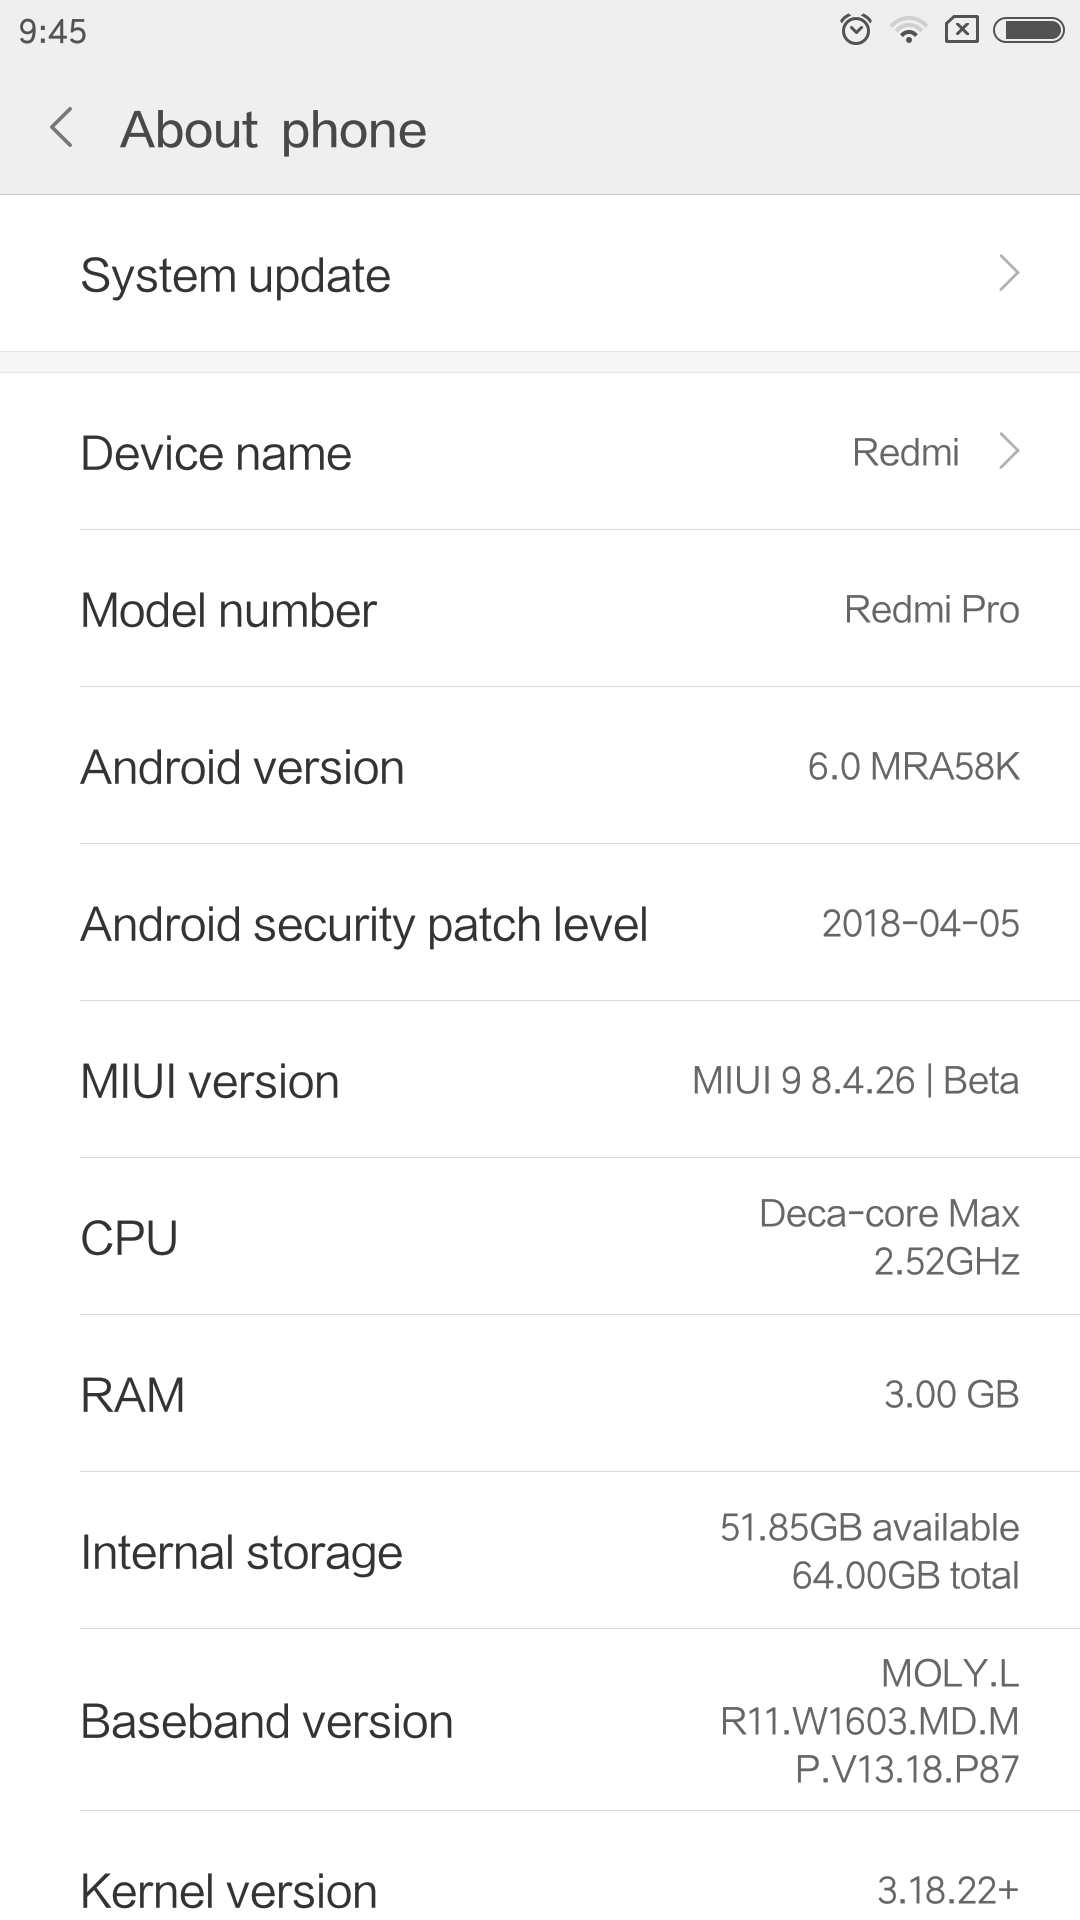Screen dimensions: 1080x1920
Task: Tap the CPU info row
Action: (x=540, y=1237)
